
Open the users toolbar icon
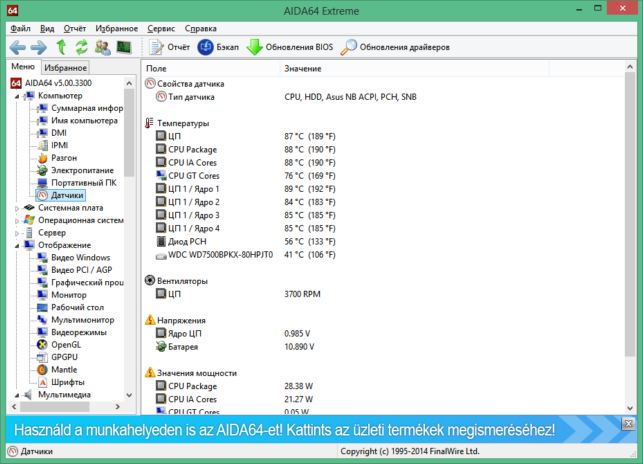pos(103,48)
